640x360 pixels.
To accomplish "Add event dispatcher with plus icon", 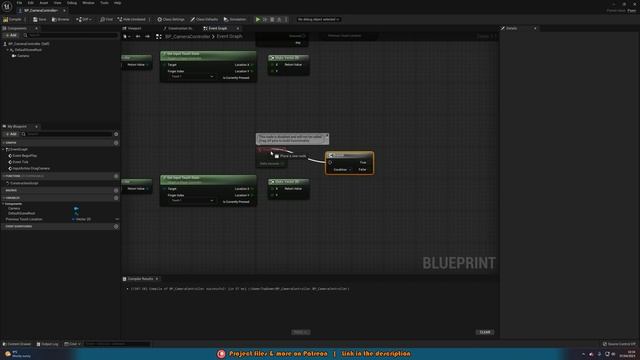I will (x=116, y=227).
